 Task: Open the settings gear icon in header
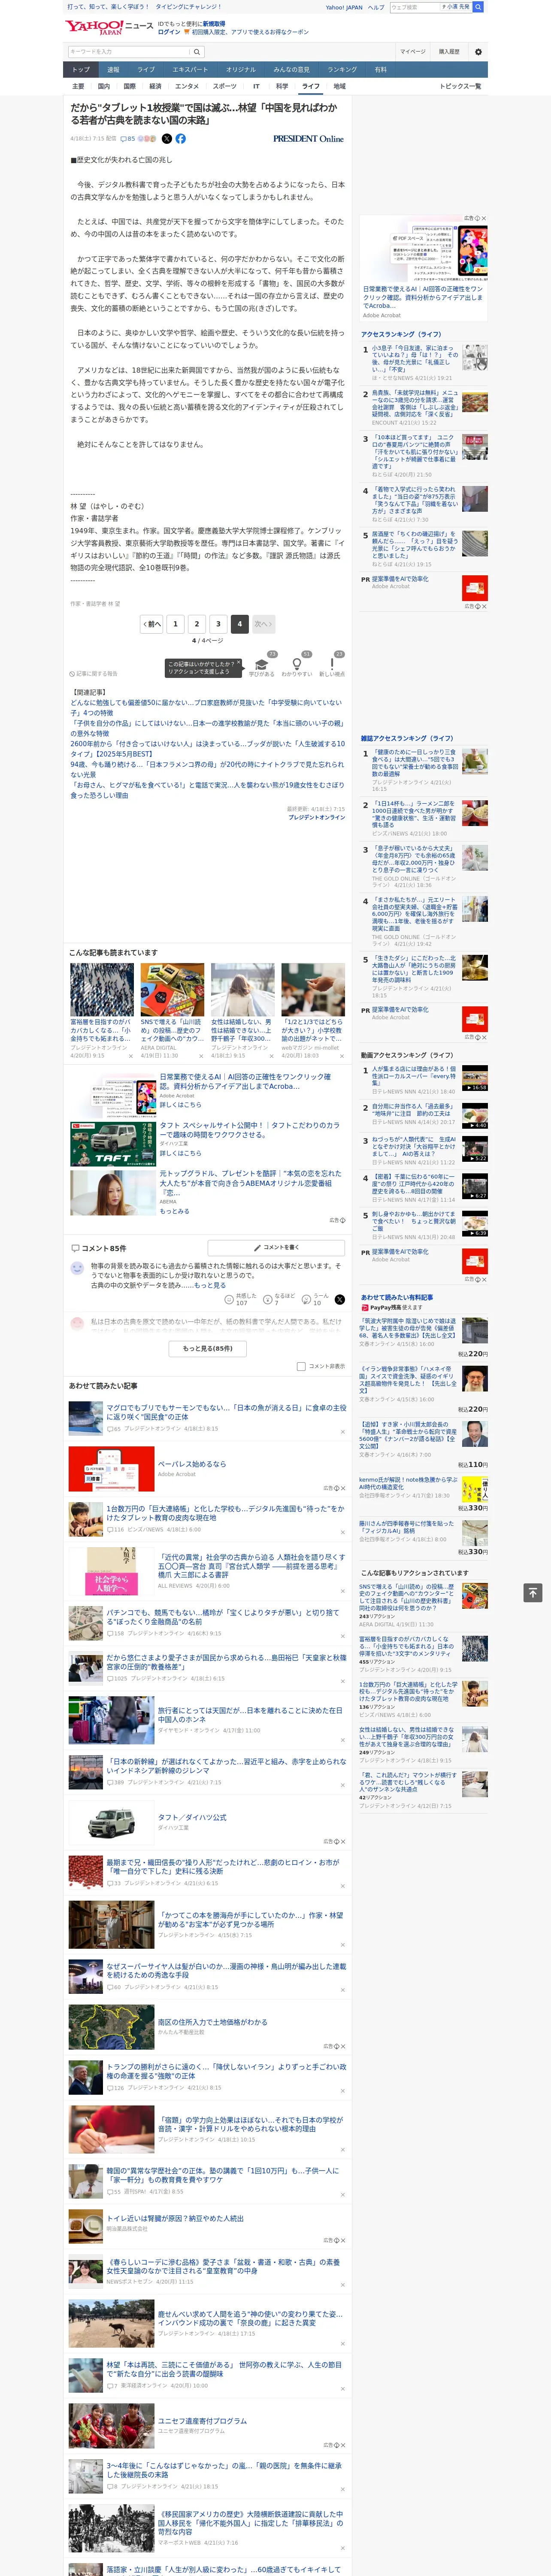(478, 52)
